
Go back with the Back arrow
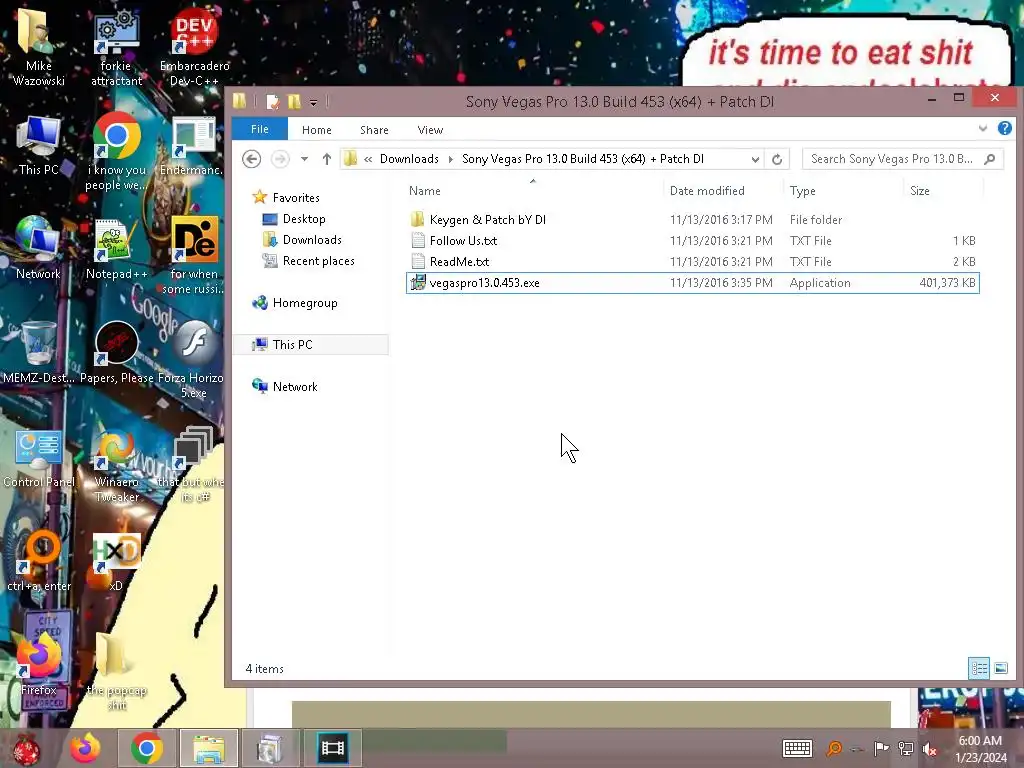pyautogui.click(x=251, y=159)
